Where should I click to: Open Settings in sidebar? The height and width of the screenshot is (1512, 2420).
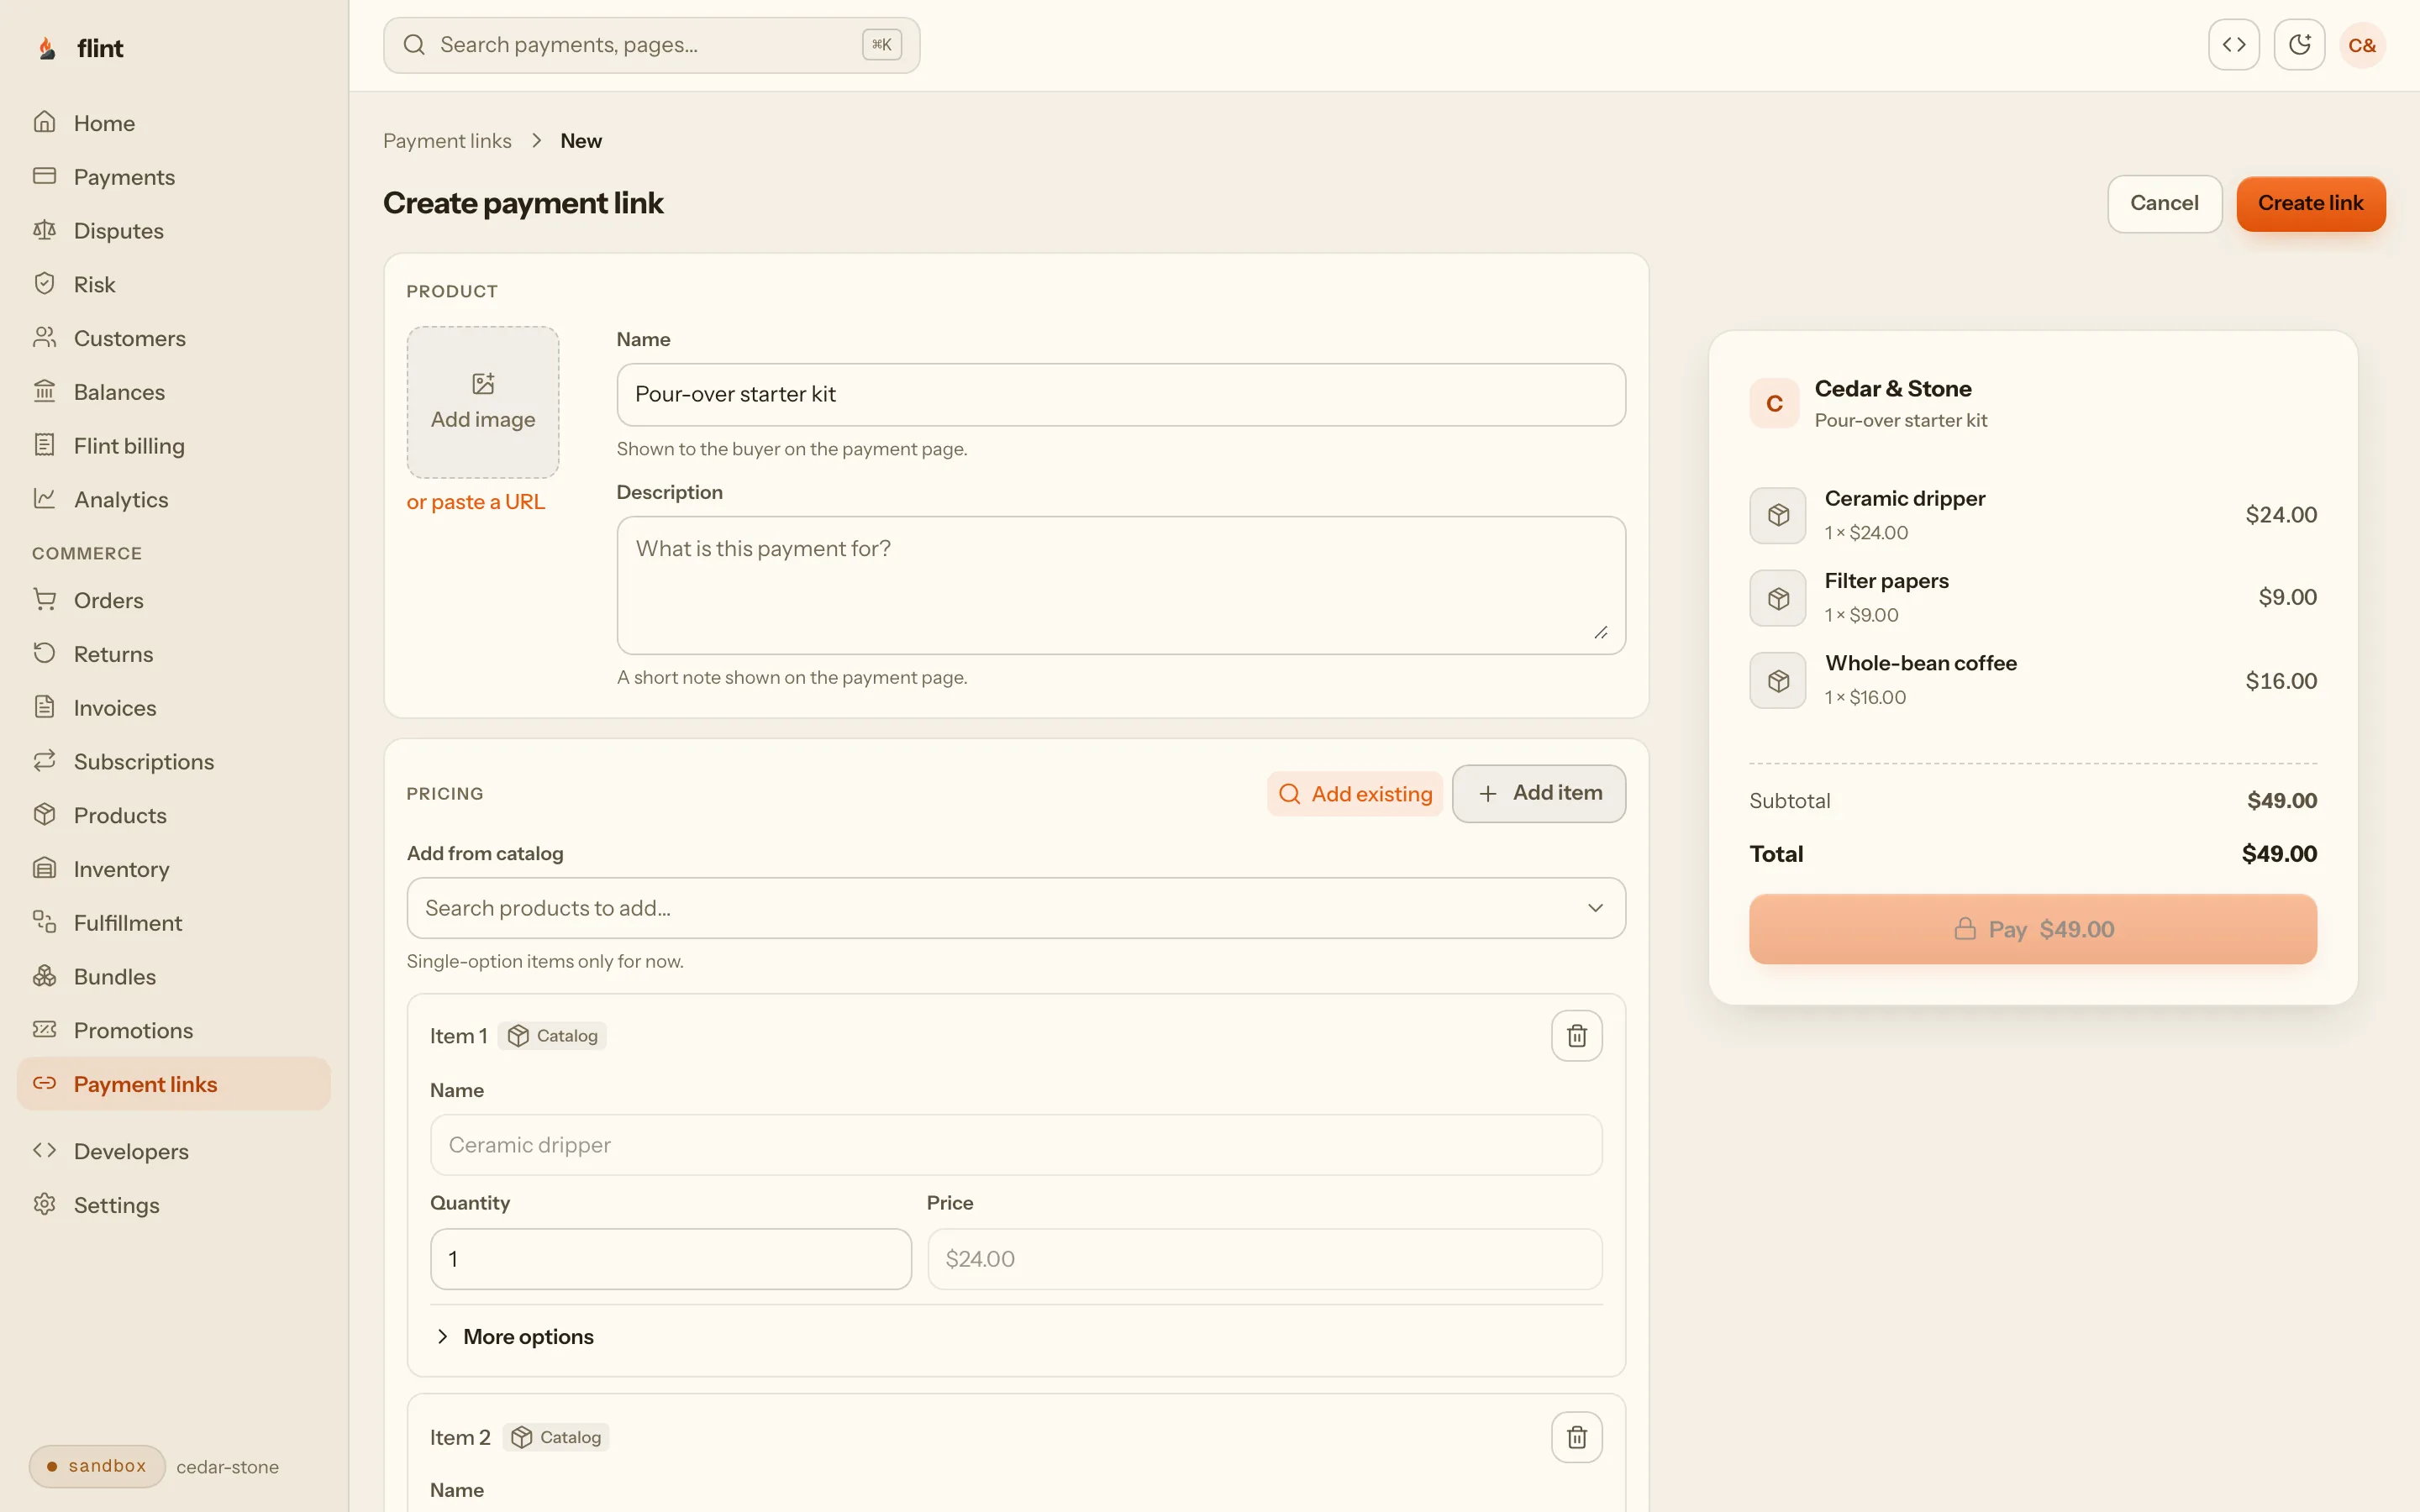click(x=174, y=1205)
